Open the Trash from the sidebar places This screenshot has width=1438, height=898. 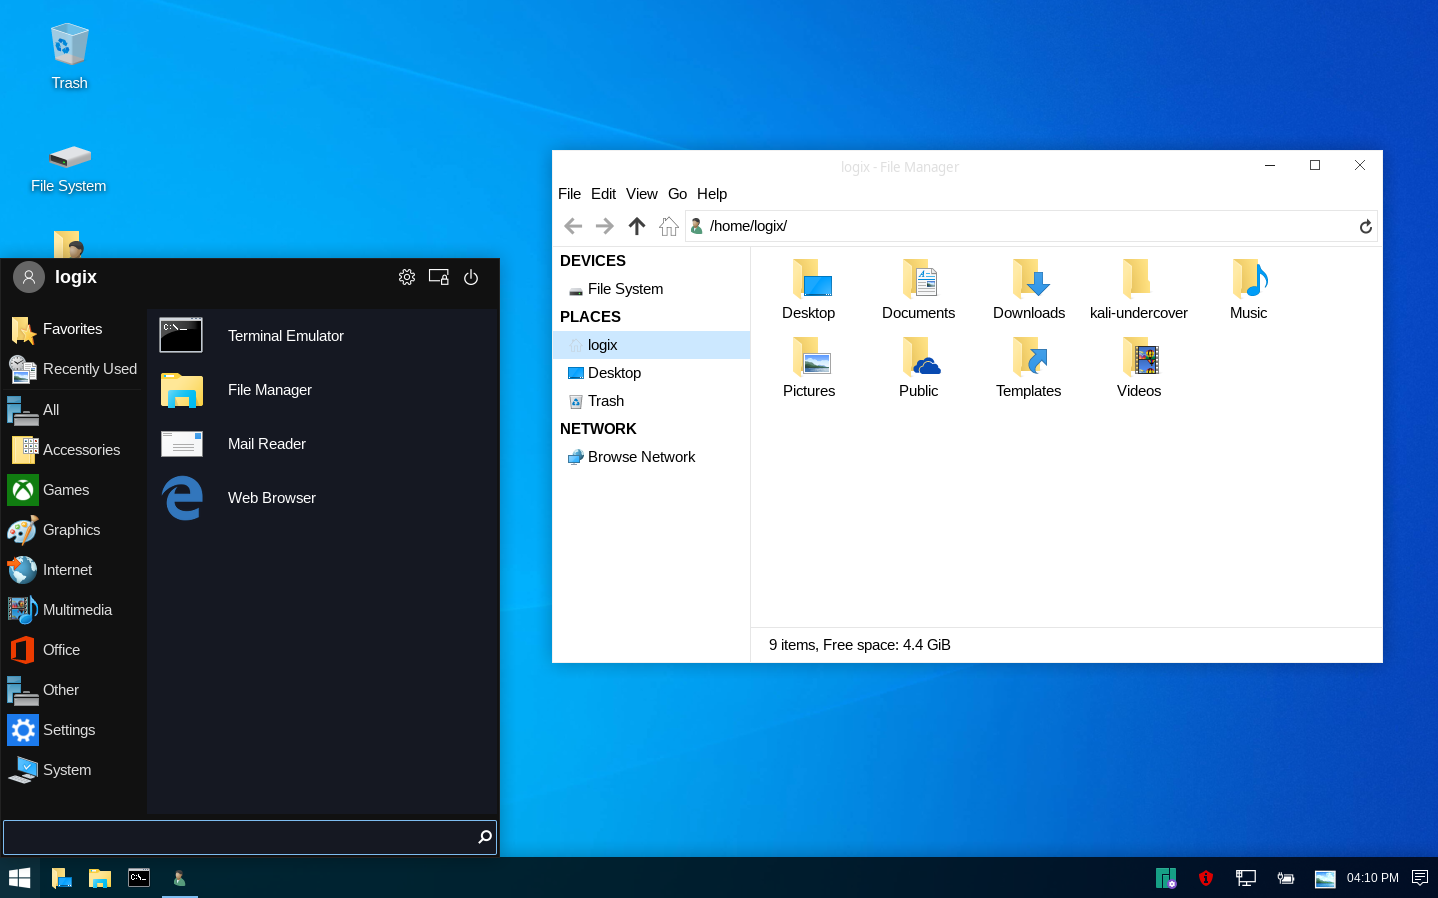[604, 400]
